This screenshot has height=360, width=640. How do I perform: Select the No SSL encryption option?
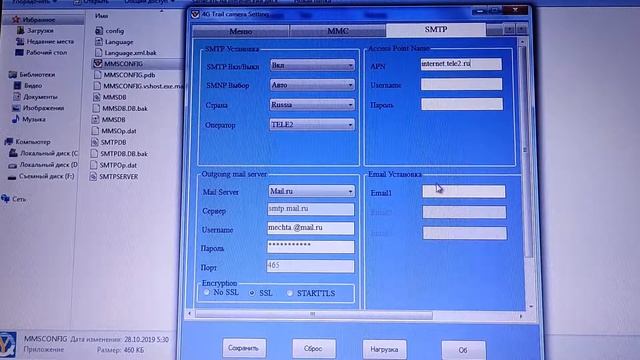click(x=207, y=292)
